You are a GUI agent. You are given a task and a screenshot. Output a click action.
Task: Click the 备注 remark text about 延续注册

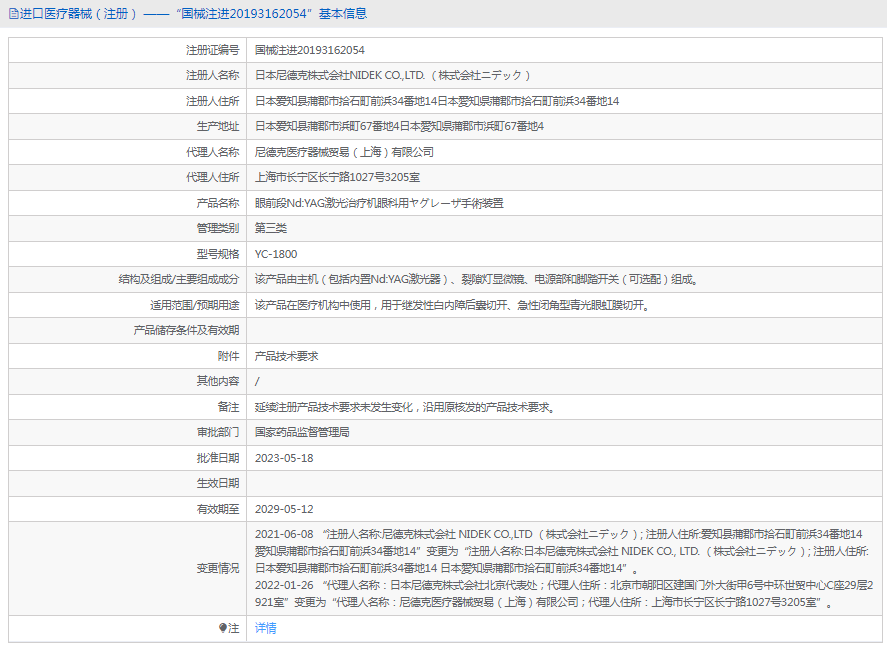pos(404,407)
